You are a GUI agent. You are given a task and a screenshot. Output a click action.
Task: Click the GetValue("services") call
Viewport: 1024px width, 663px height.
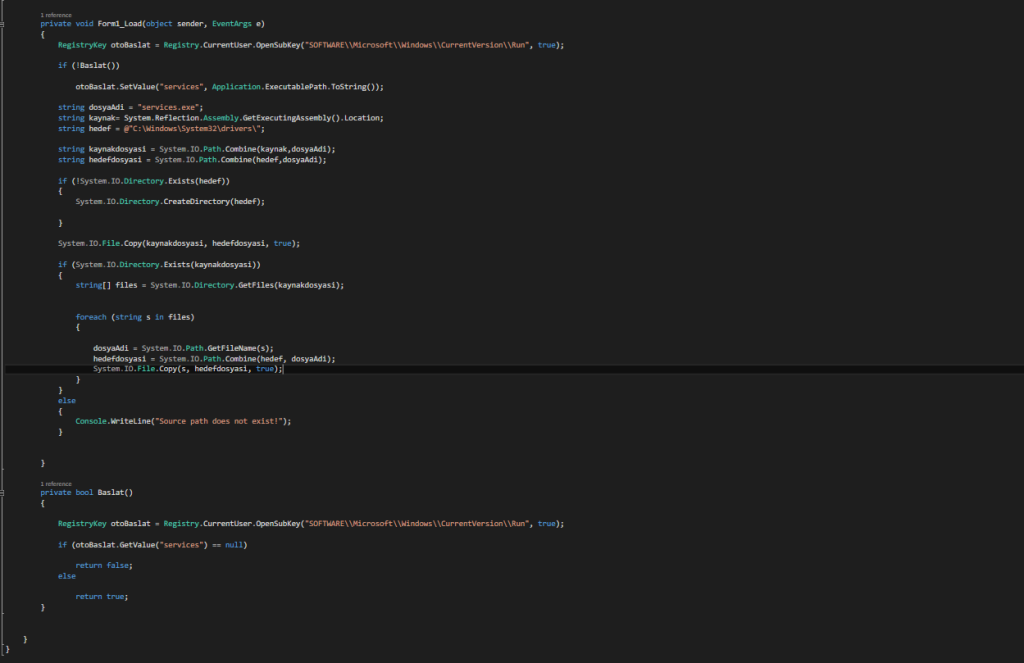point(163,545)
